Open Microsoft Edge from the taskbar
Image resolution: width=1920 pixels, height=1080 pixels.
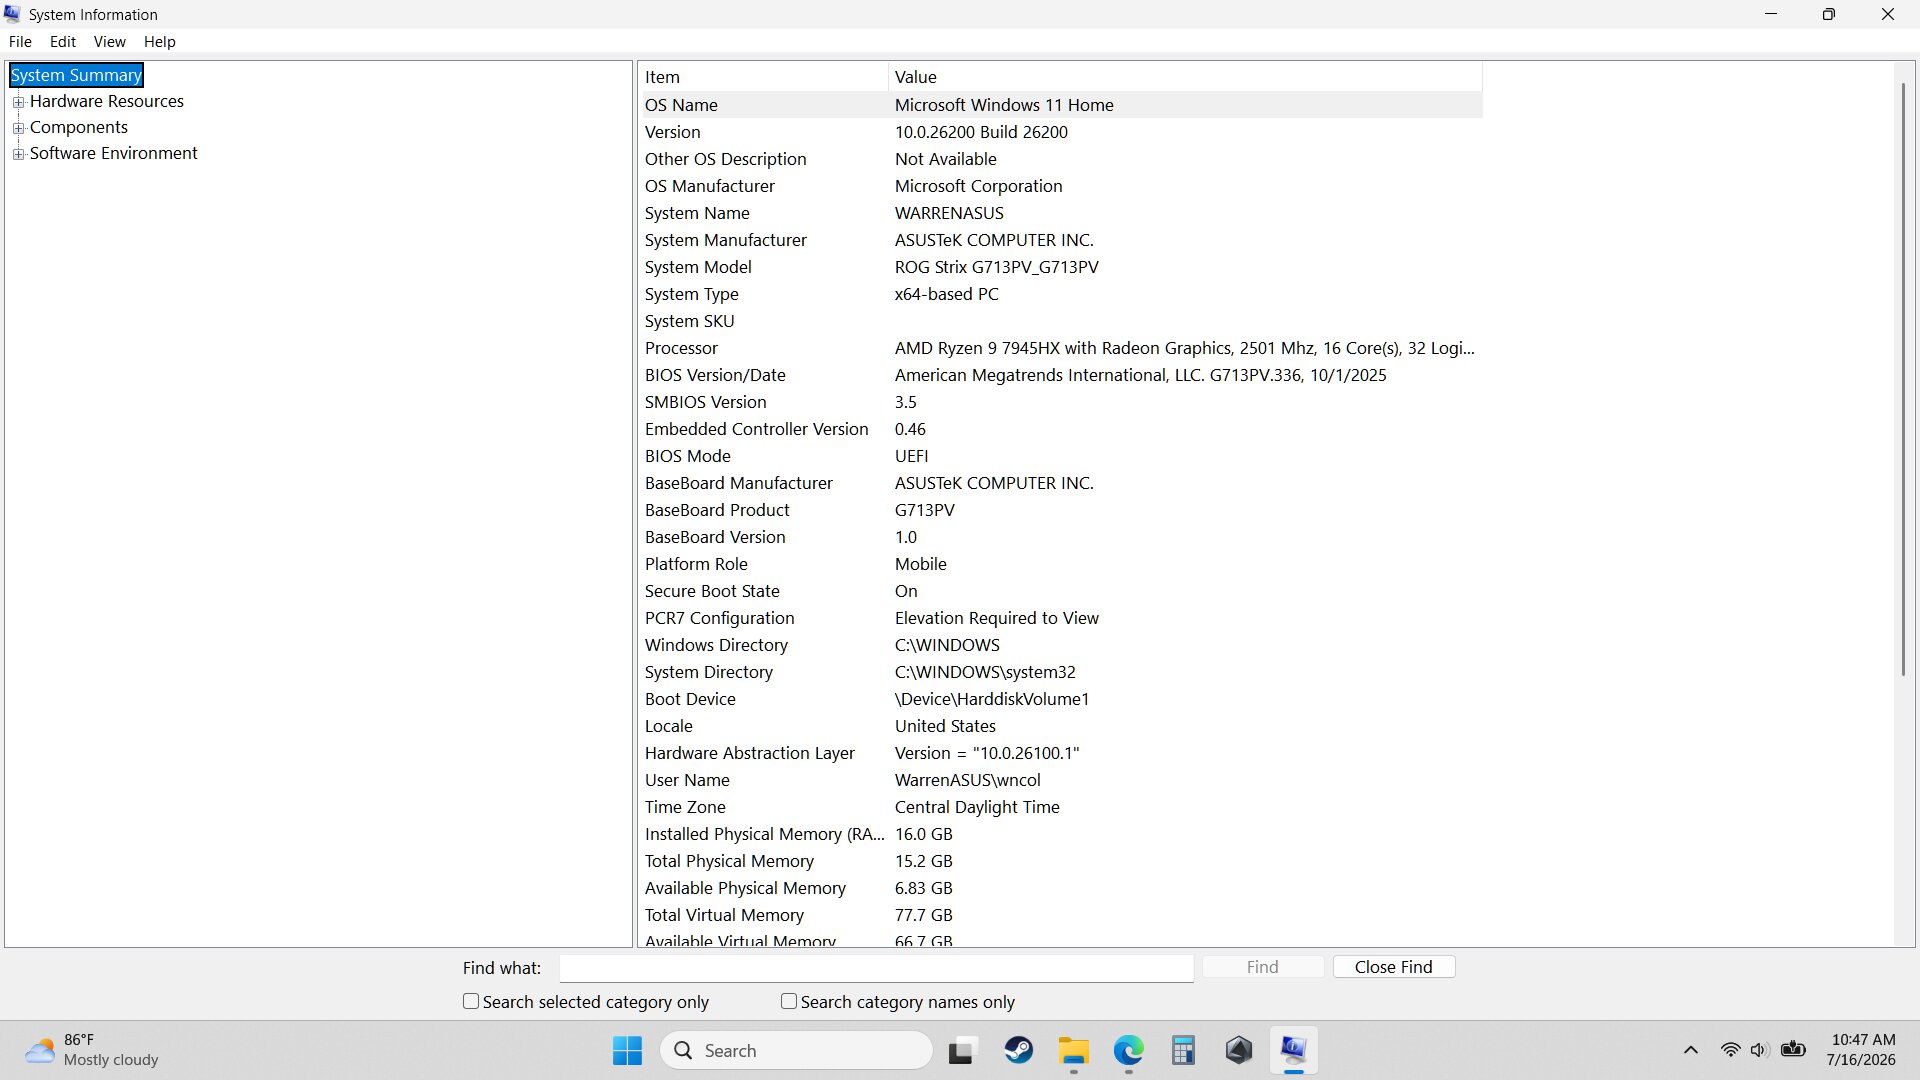tap(1129, 1051)
